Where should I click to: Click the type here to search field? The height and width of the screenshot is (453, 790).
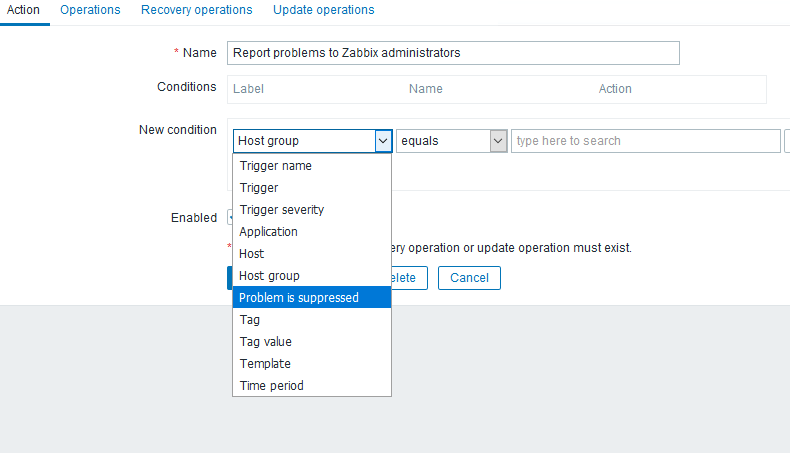[x=645, y=141]
